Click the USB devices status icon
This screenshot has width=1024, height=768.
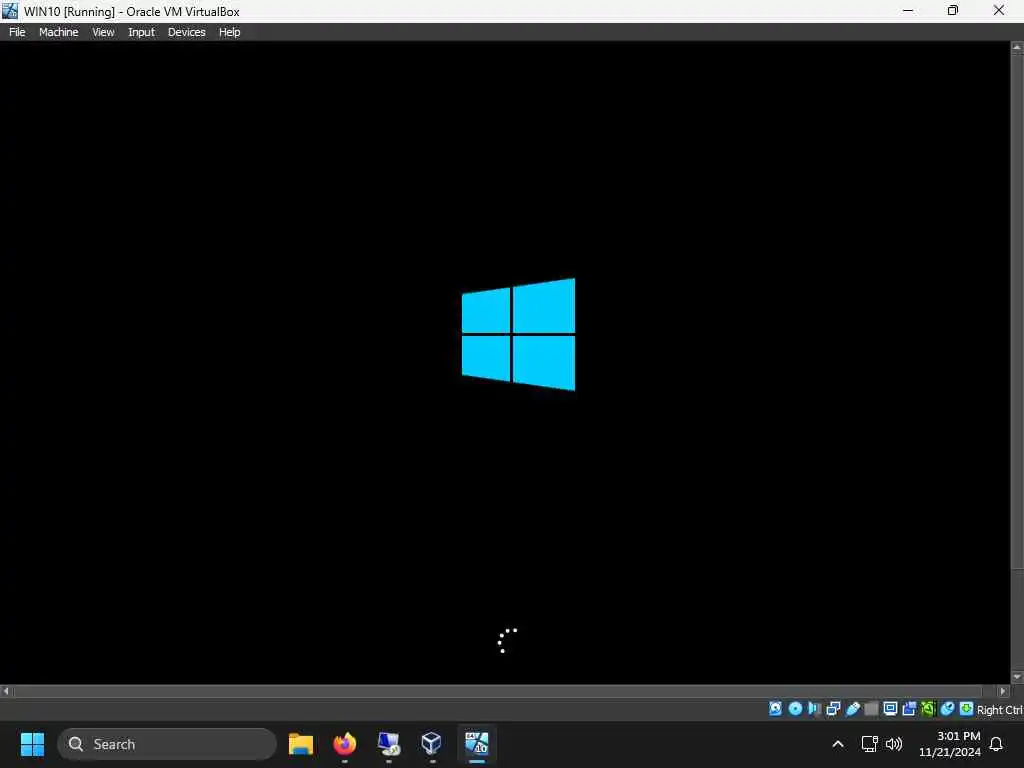pos(852,709)
